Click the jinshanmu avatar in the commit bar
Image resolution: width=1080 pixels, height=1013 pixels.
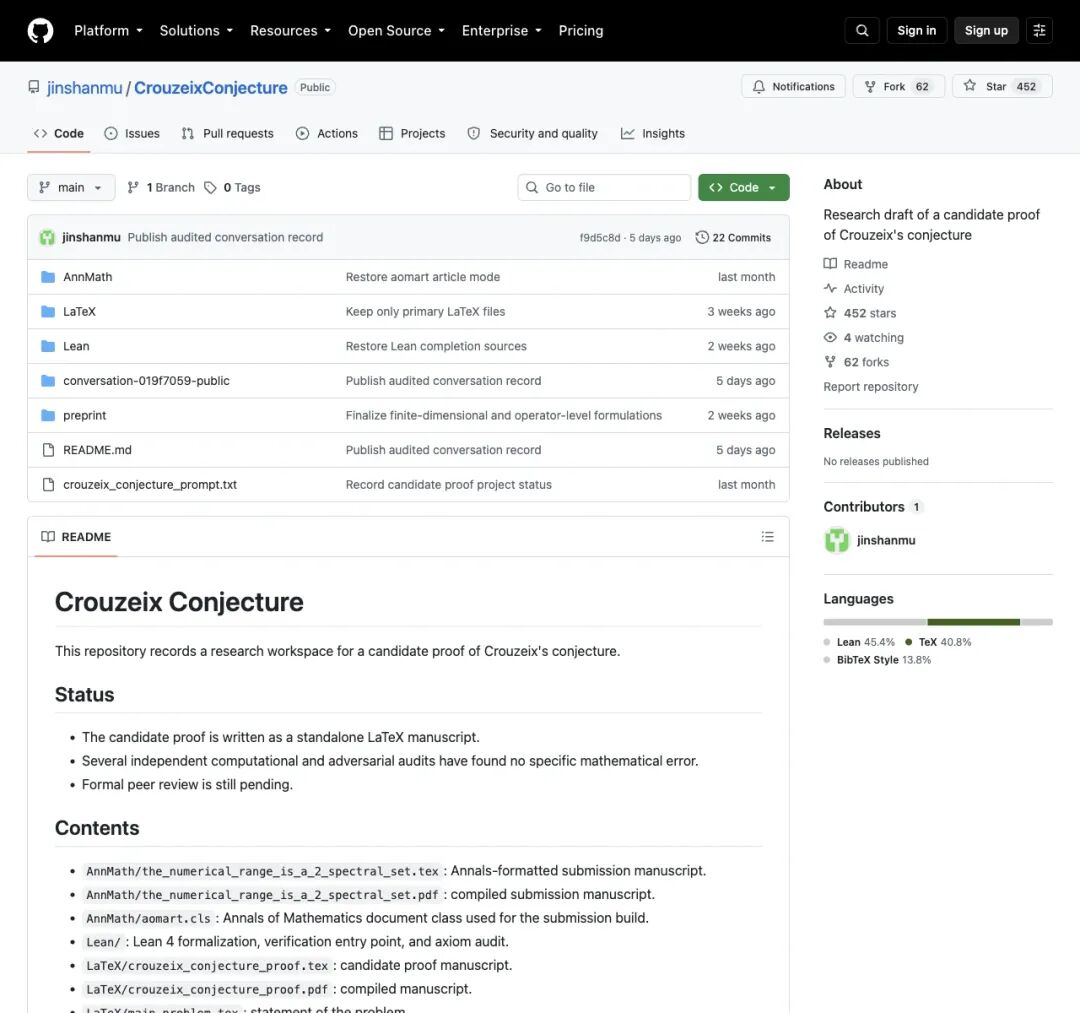tap(47, 237)
